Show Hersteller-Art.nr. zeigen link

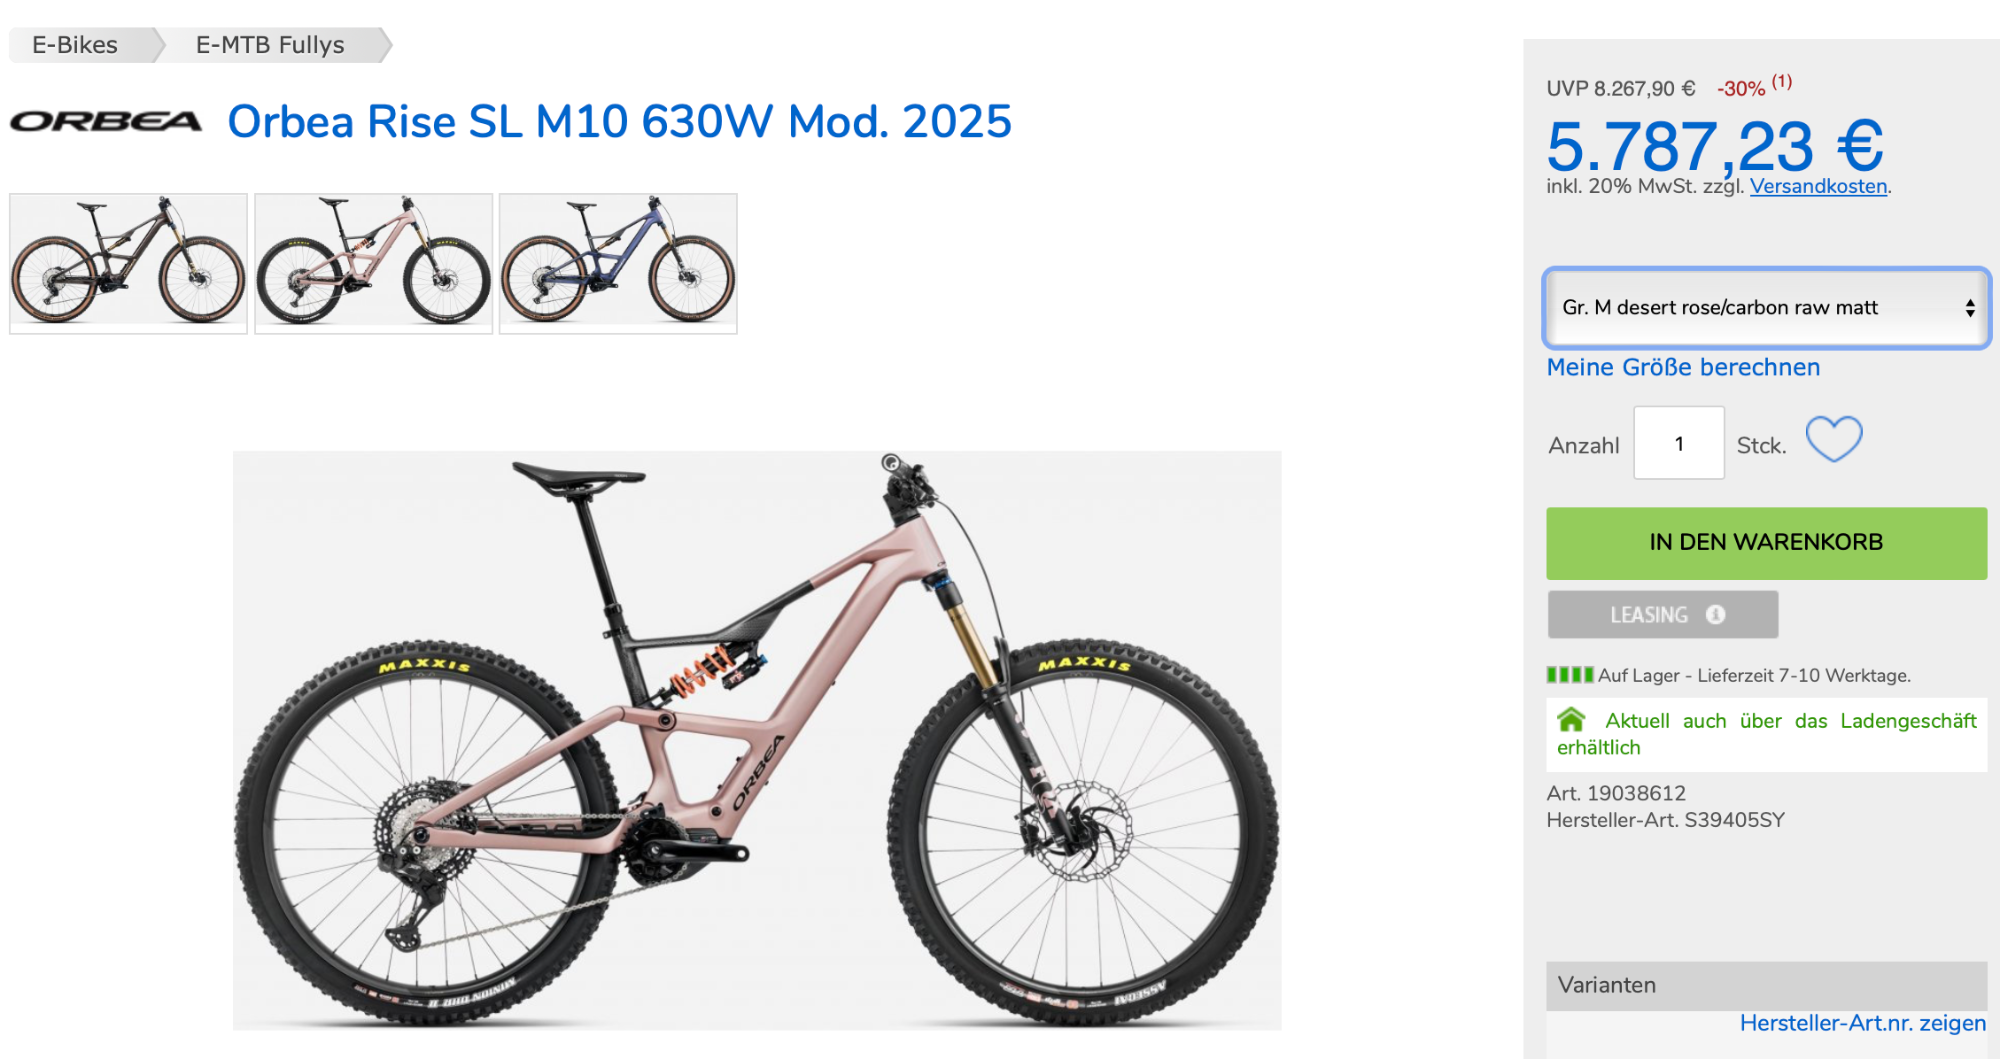(1863, 1023)
